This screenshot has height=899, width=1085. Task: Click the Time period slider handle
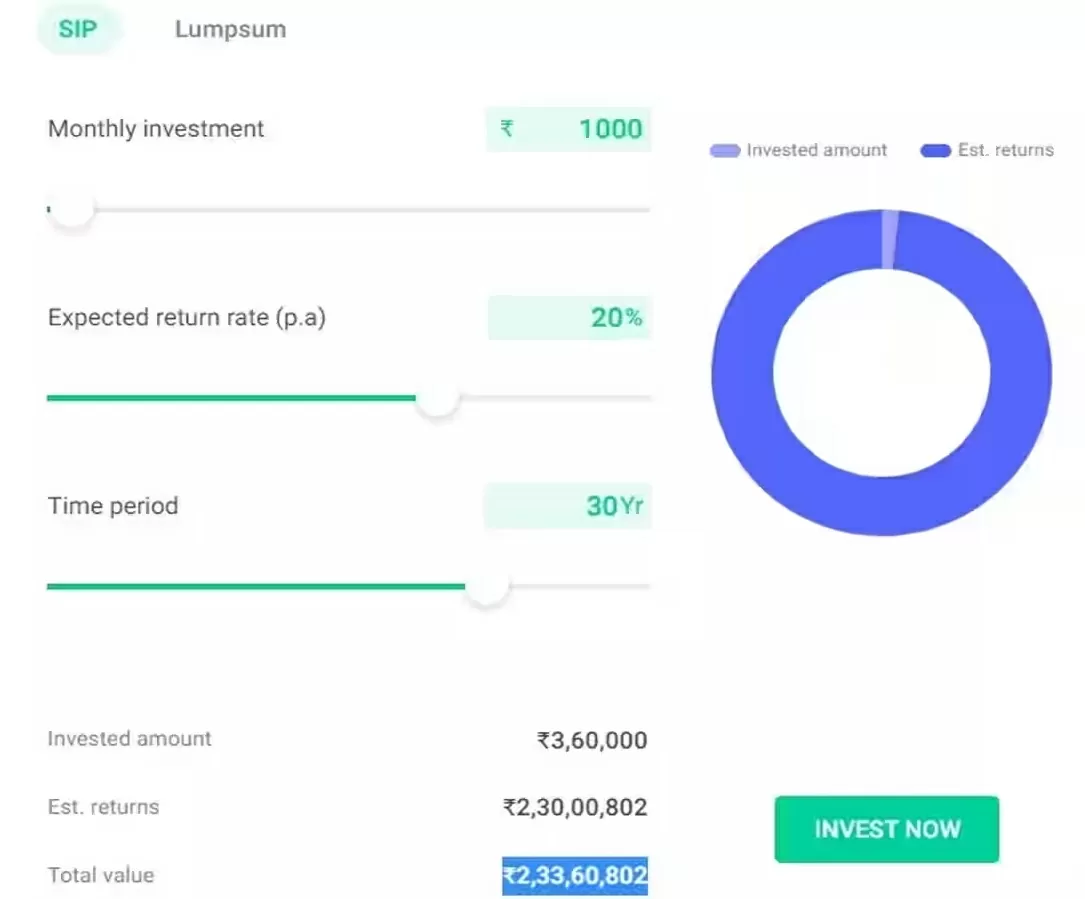pos(487,586)
